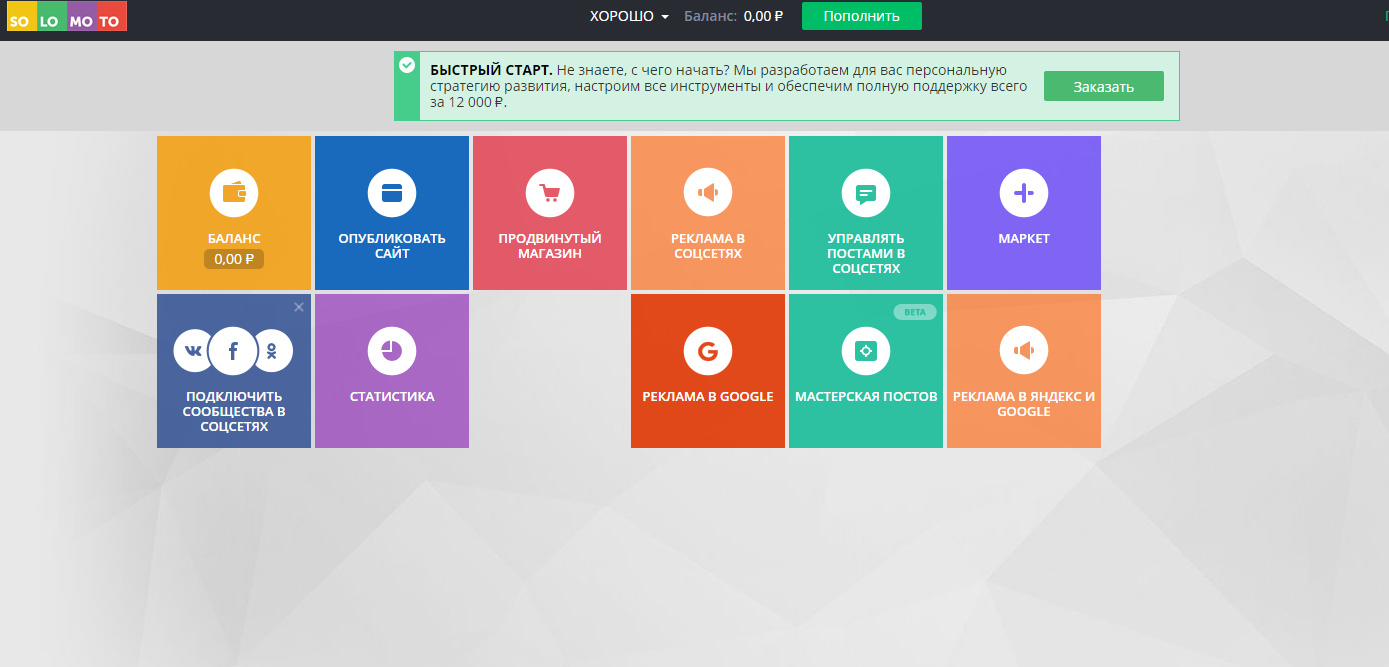The height and width of the screenshot is (667, 1389).
Task: Click the Баланс: label in header
Action: [x=711, y=16]
